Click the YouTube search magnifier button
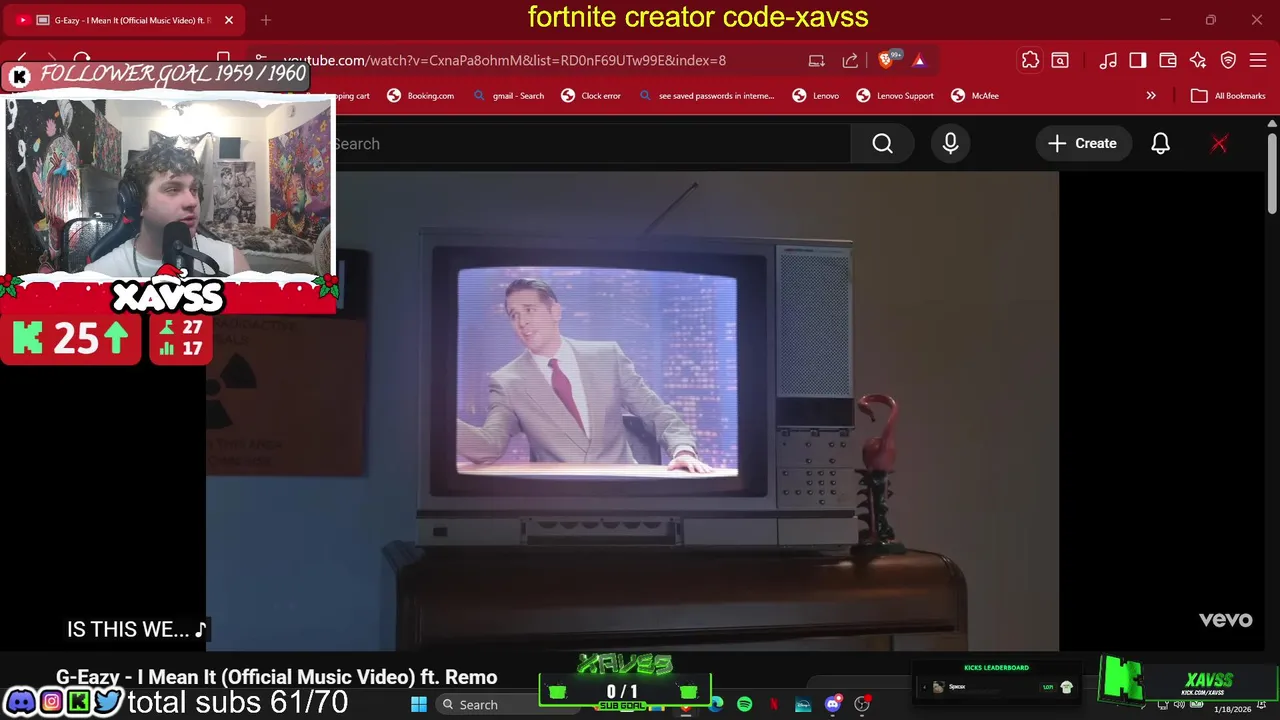This screenshot has height=720, width=1280. tap(882, 144)
